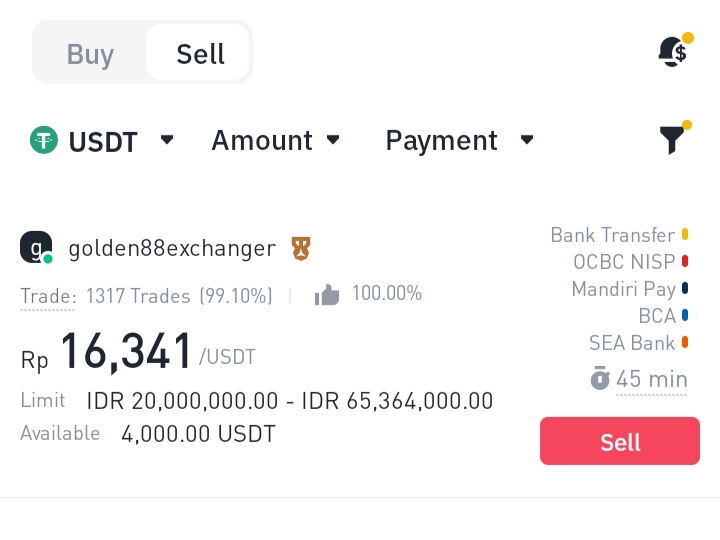Switch to the Buy tab
The image size is (720, 540).
[90, 53]
